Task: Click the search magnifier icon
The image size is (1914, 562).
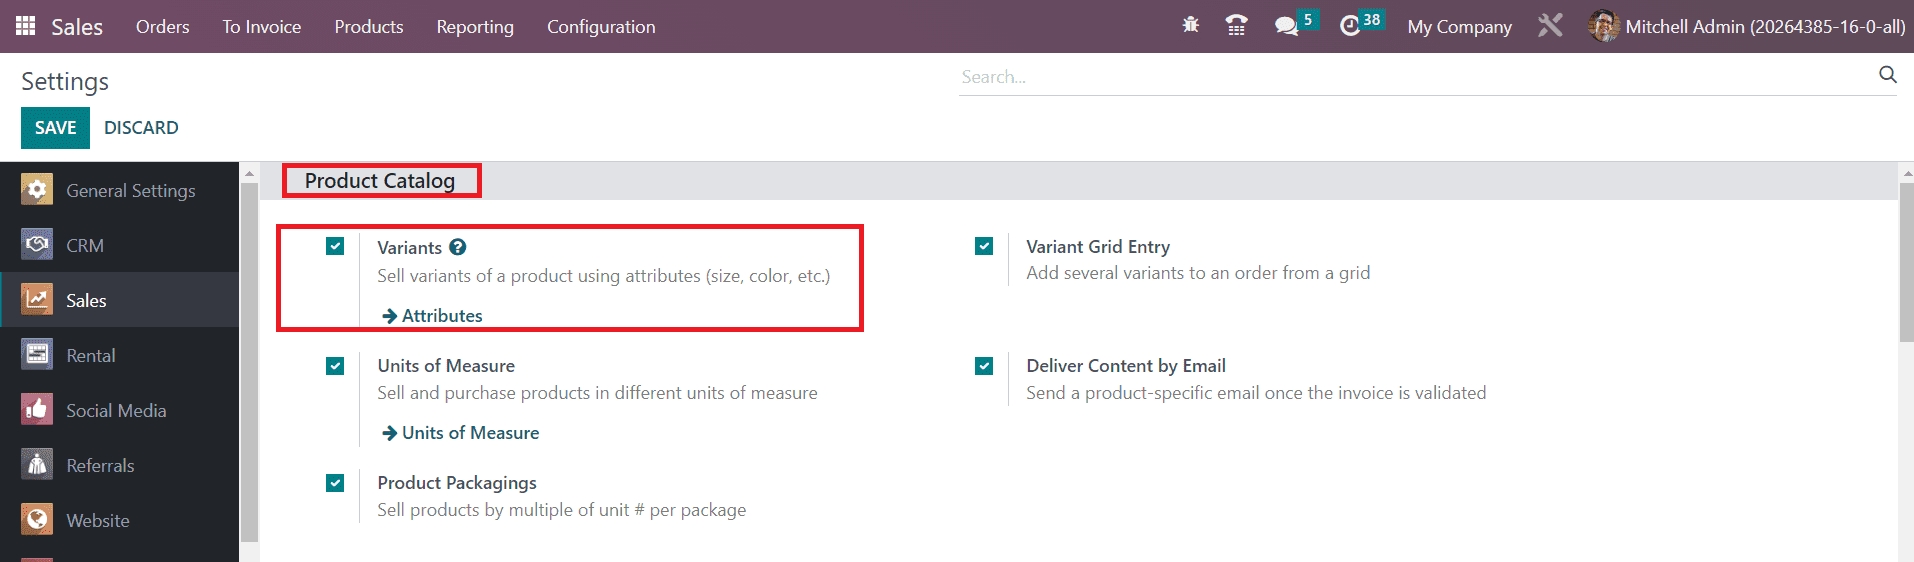Action: 1887,75
